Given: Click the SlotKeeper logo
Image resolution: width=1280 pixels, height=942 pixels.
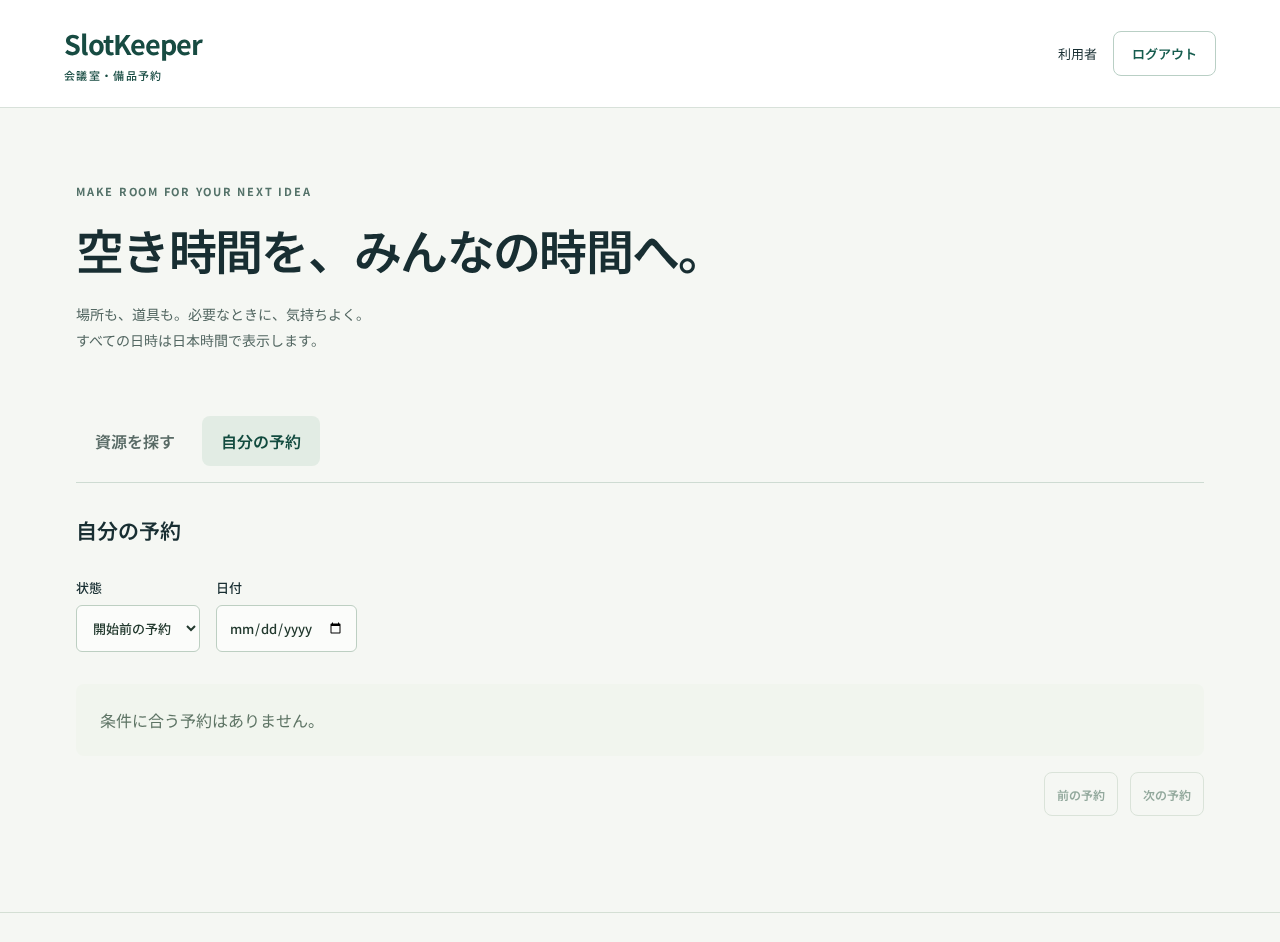Looking at the screenshot, I should [x=133, y=46].
